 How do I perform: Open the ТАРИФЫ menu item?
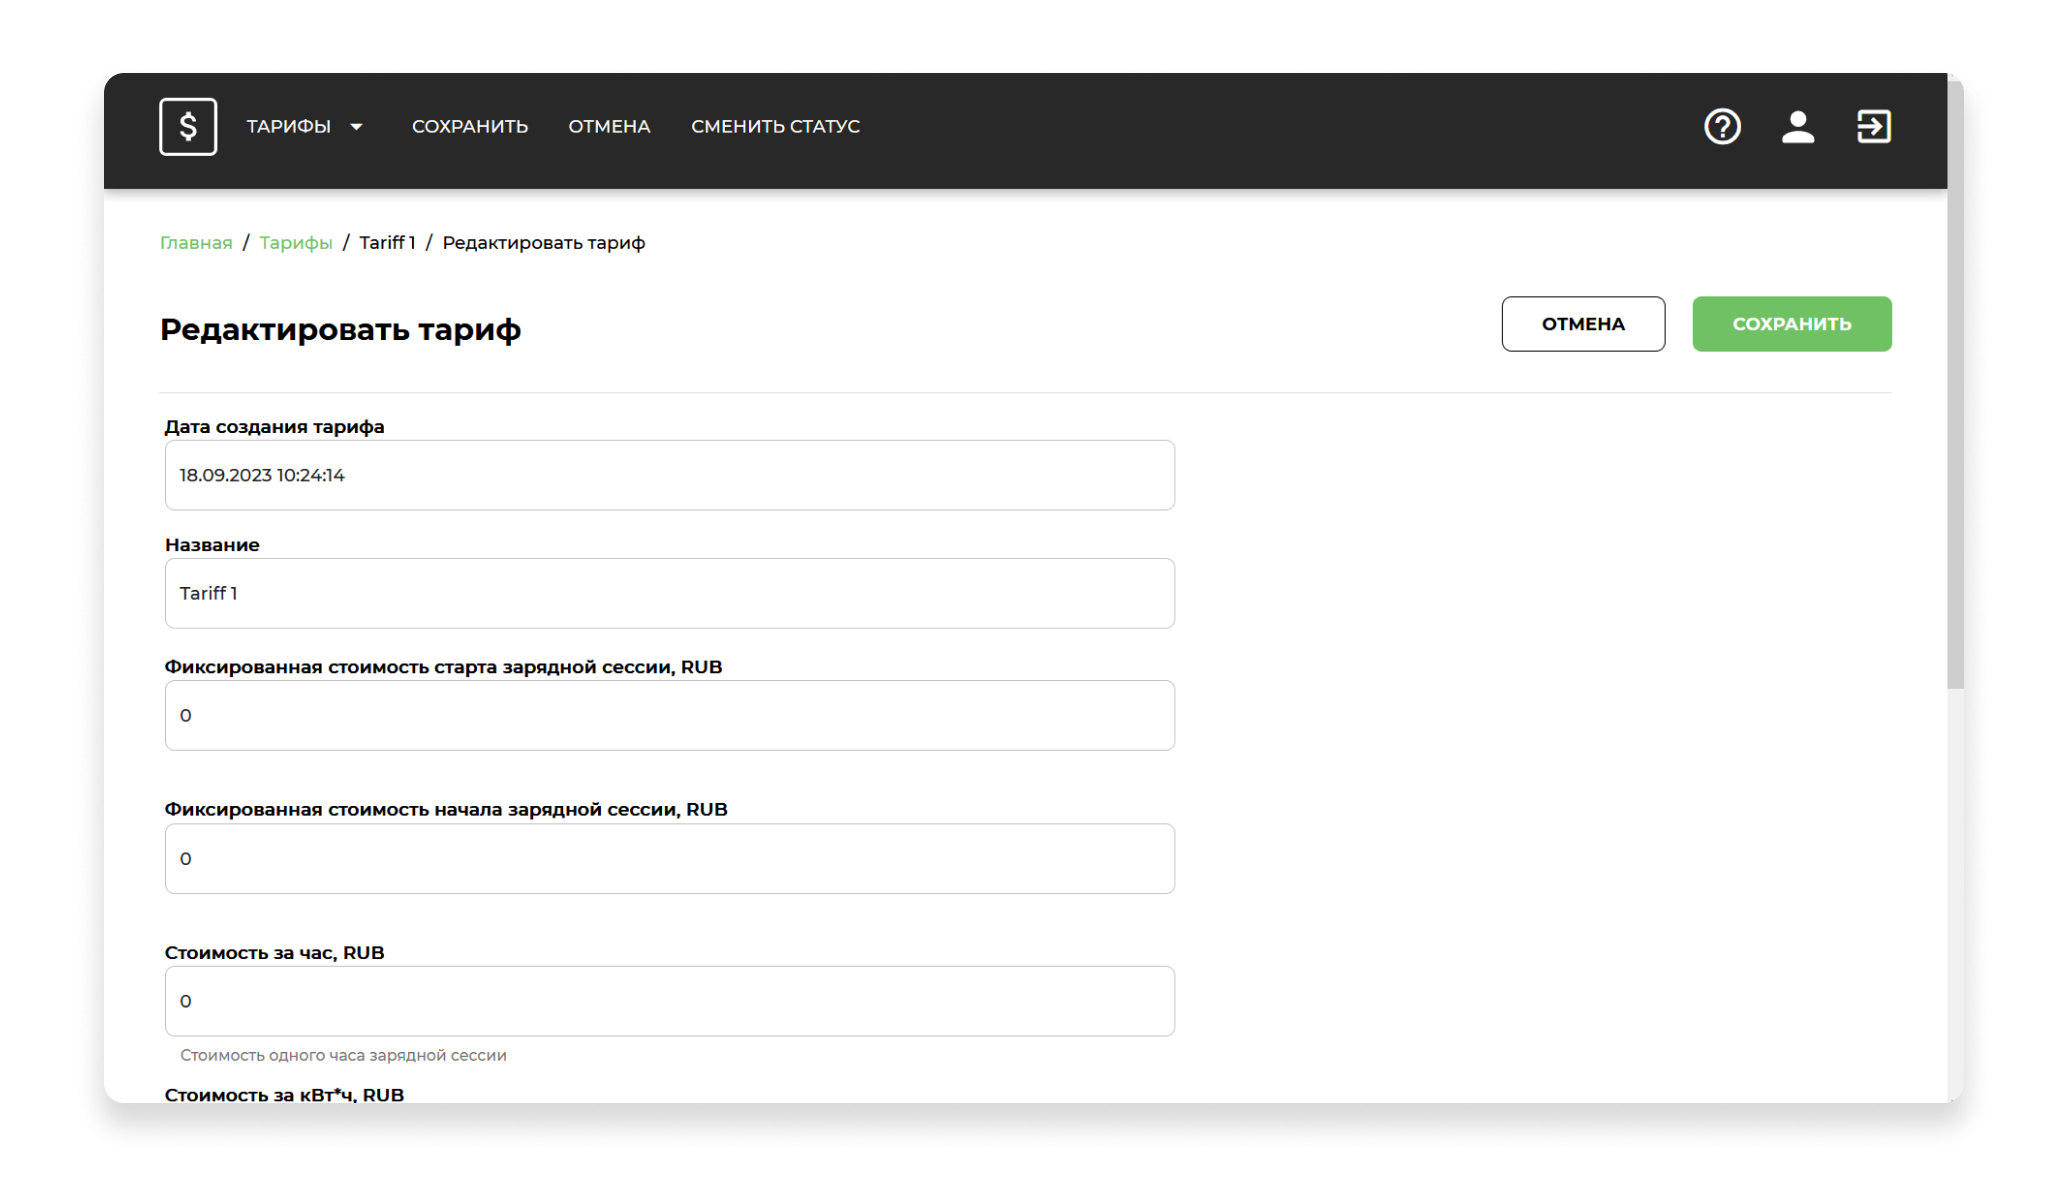288,126
